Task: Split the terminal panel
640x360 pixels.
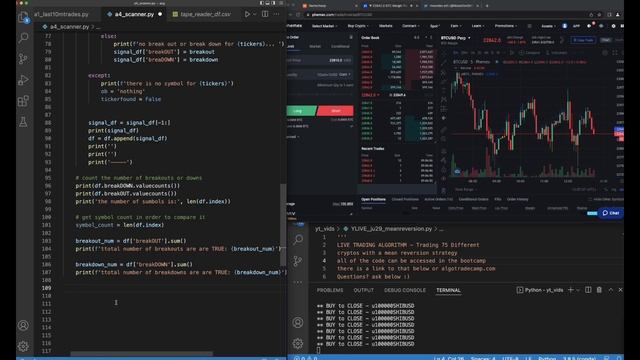Action: tap(588, 290)
